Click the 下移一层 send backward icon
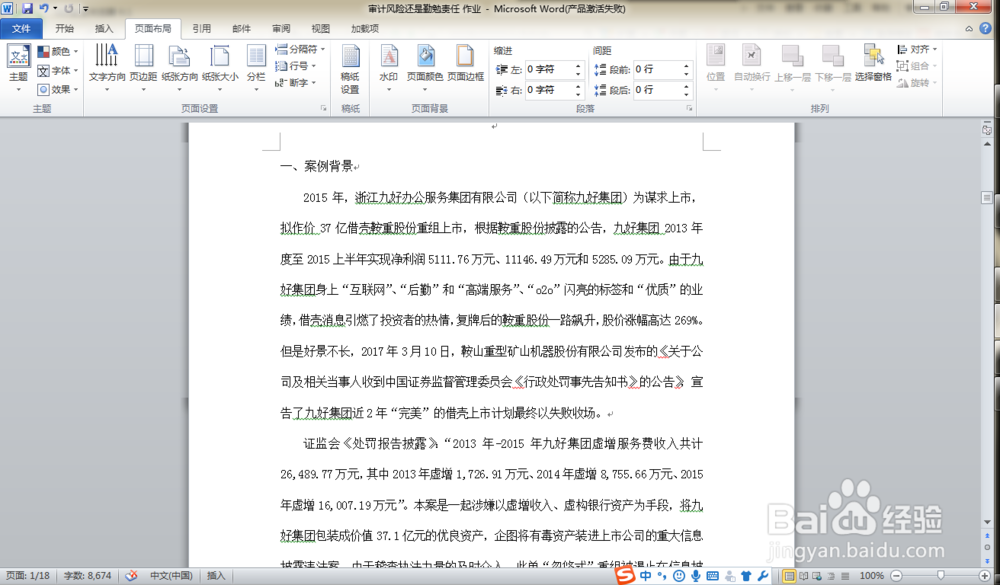The width and height of the screenshot is (1000, 585). (833, 56)
